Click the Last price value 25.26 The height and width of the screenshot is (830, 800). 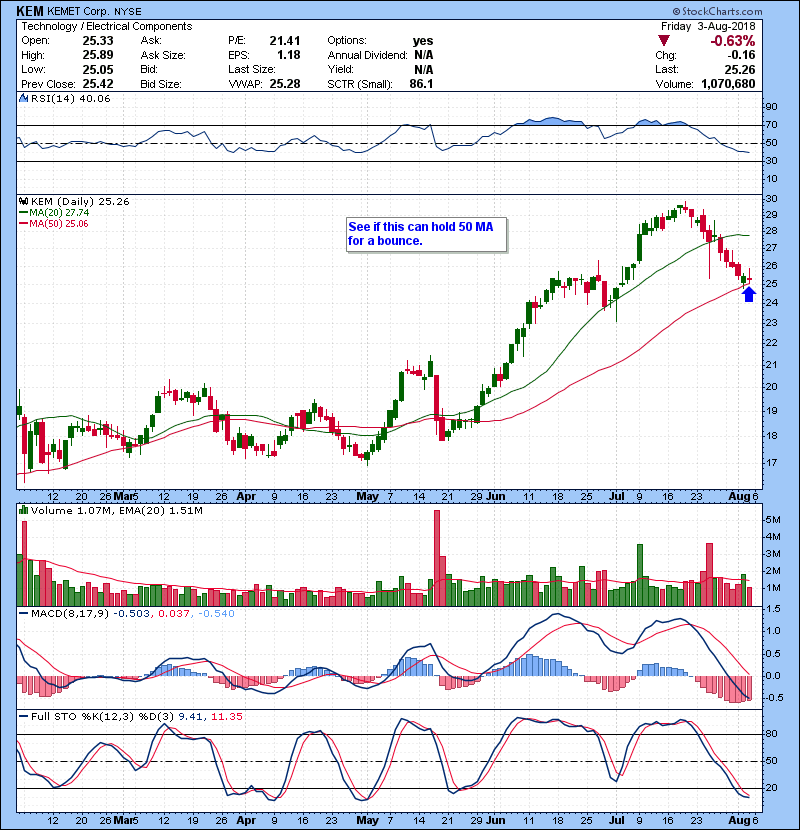click(x=740, y=69)
